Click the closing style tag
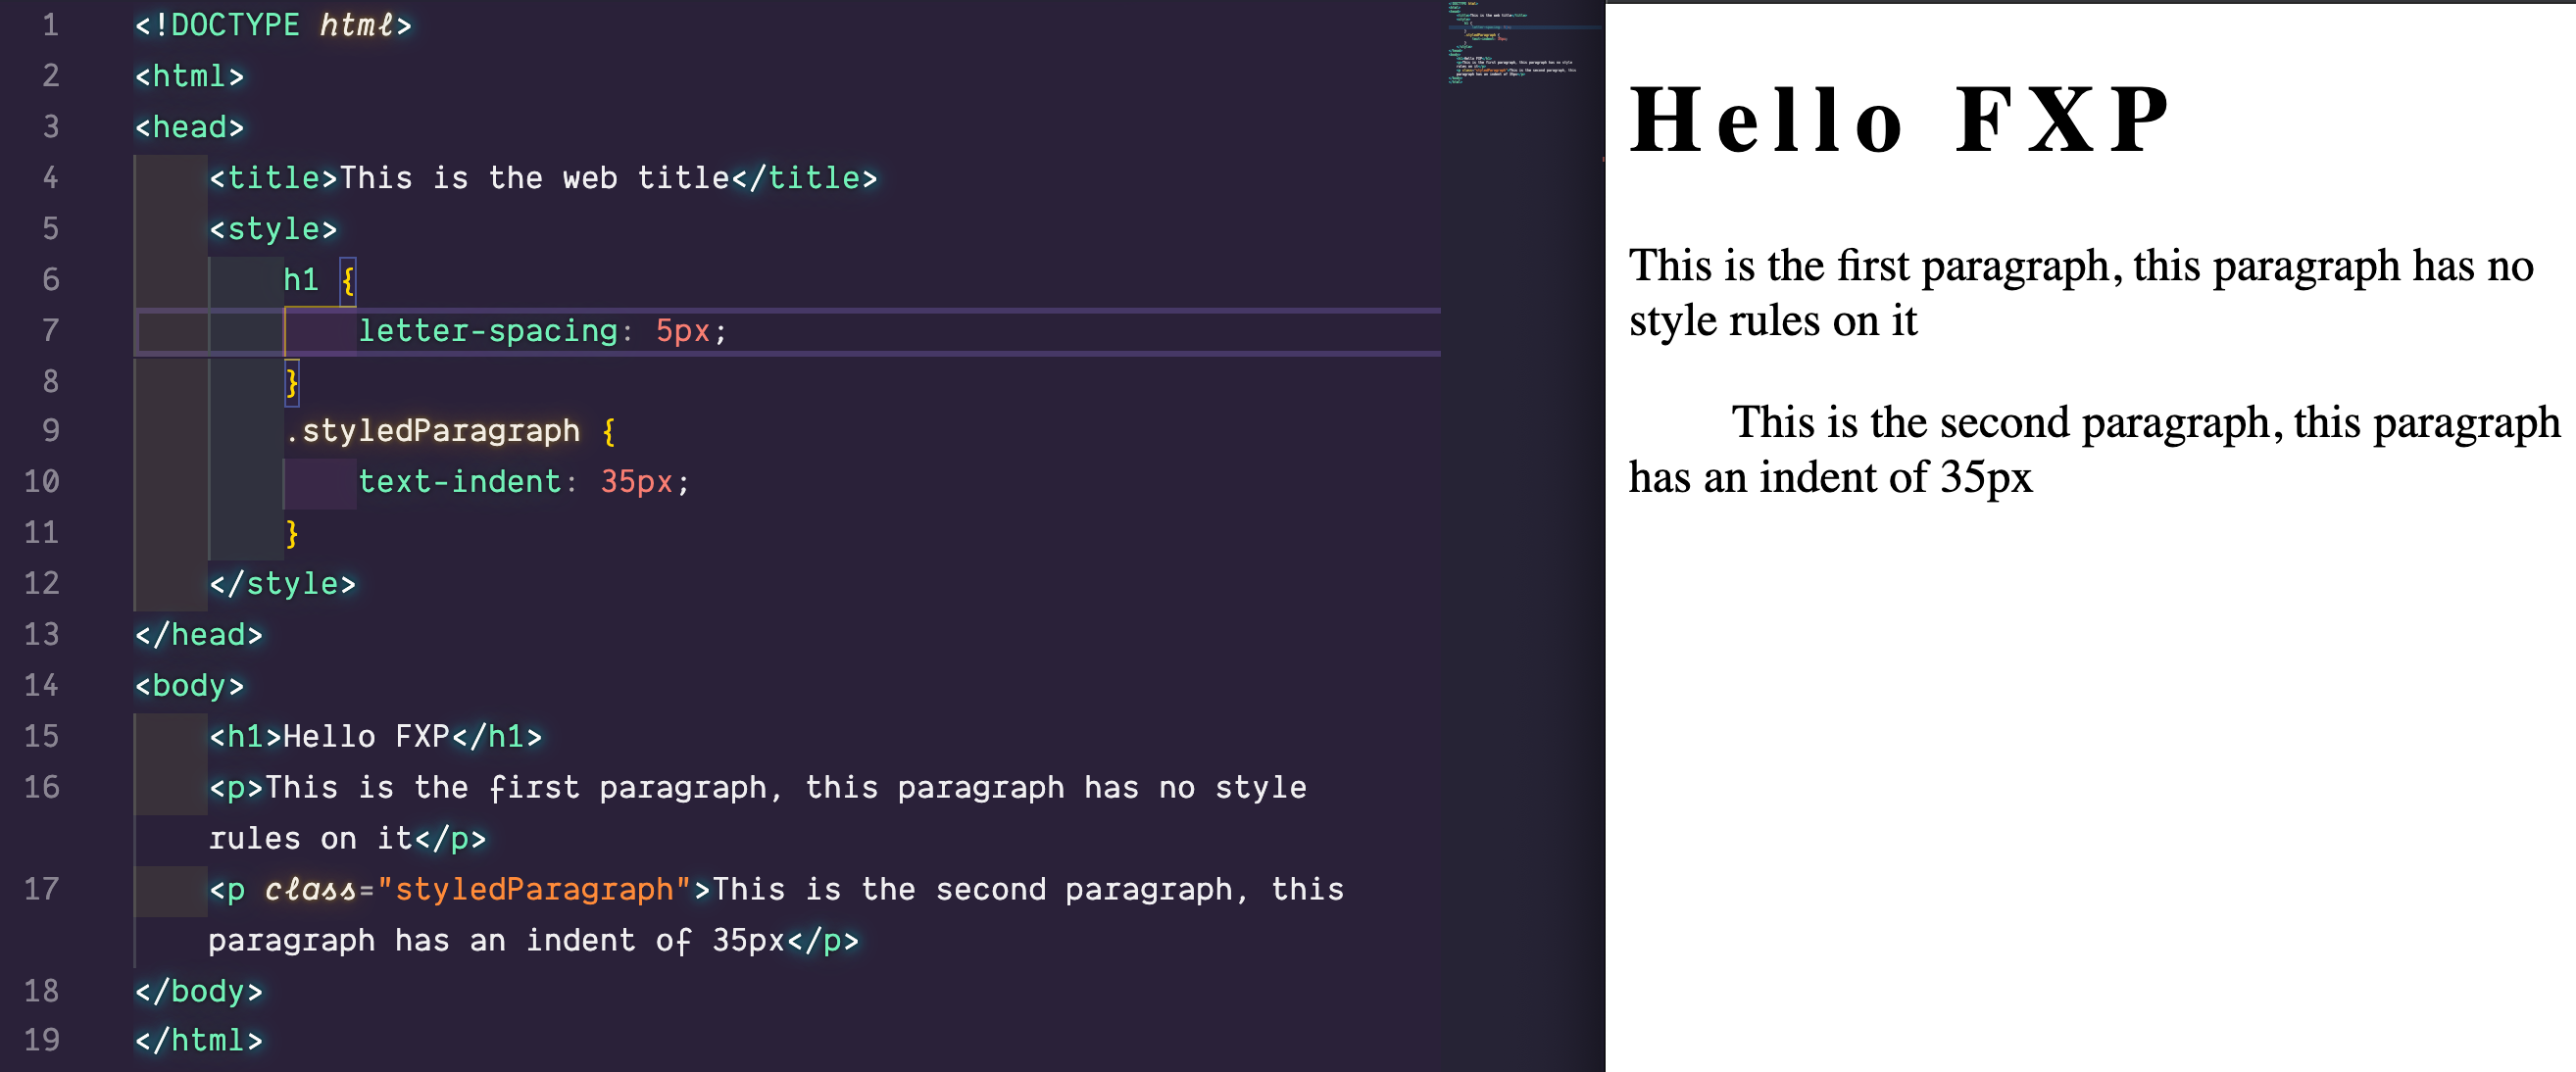This screenshot has height=1072, width=2576. (x=282, y=584)
